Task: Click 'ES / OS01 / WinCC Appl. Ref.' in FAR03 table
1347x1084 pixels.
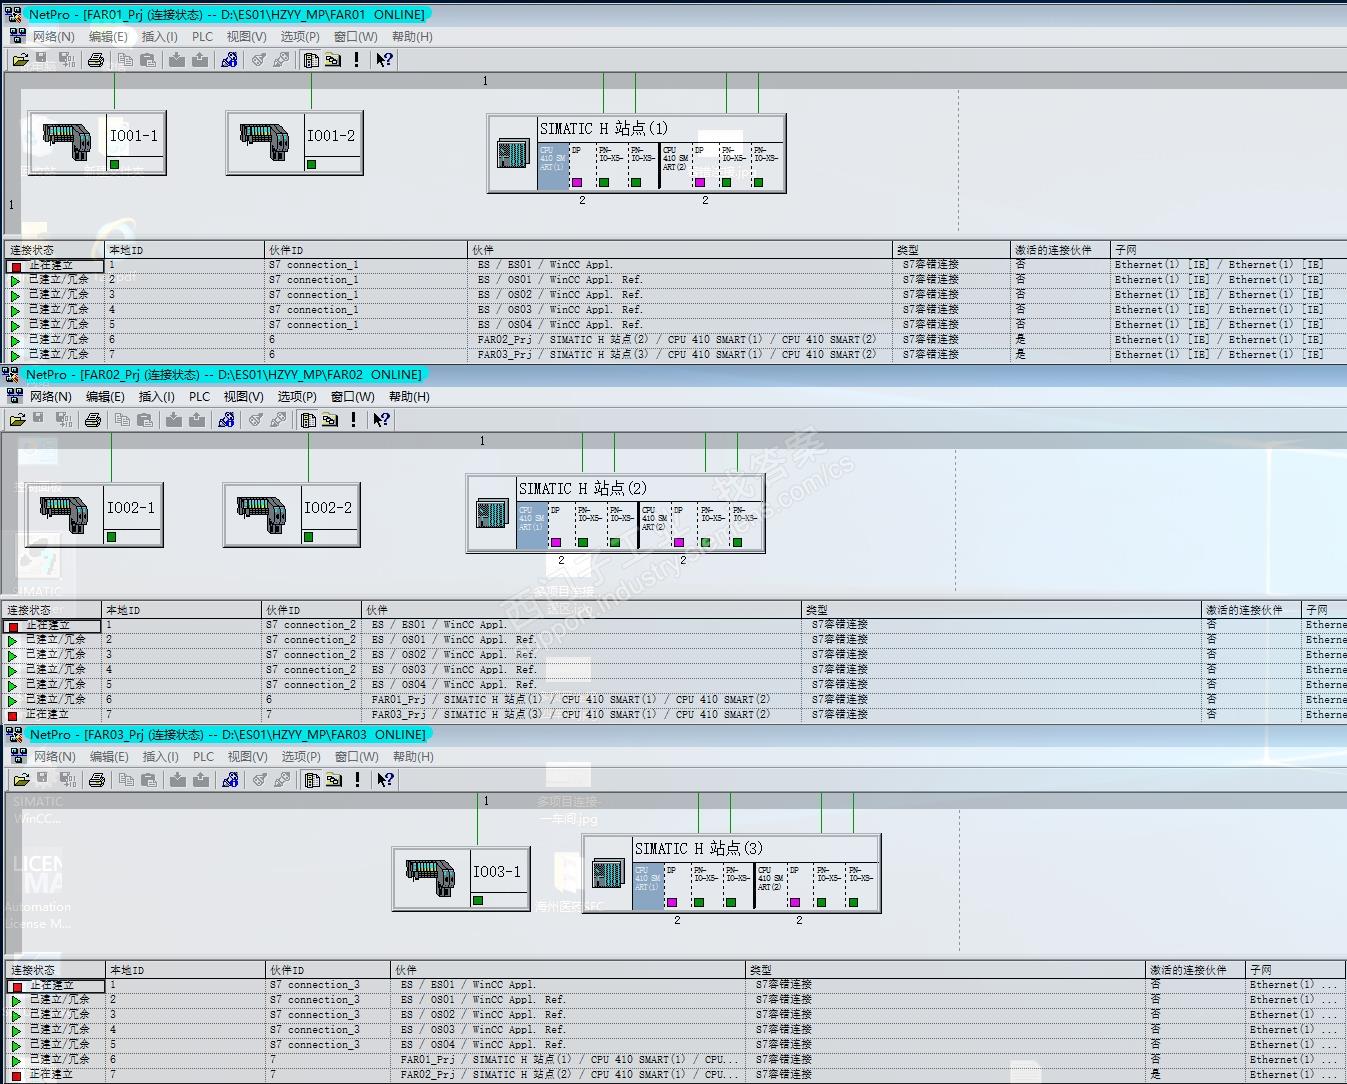Action: pyautogui.click(x=483, y=1000)
